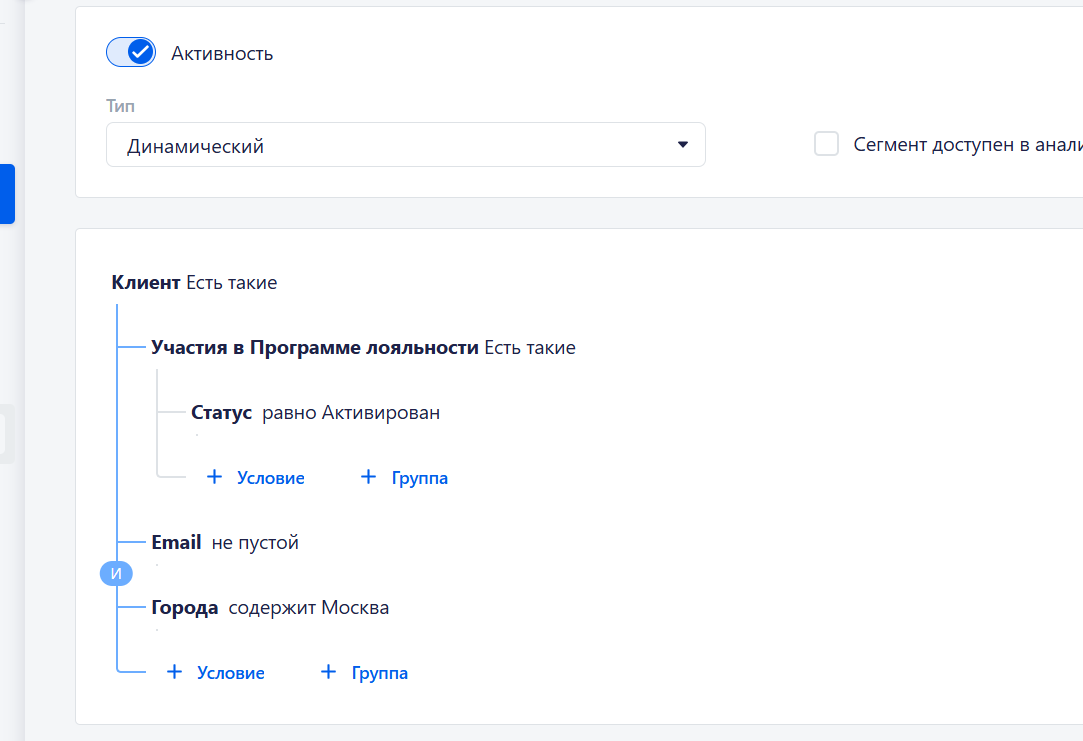Click the blue sidebar item on left edge

click(x=7, y=194)
